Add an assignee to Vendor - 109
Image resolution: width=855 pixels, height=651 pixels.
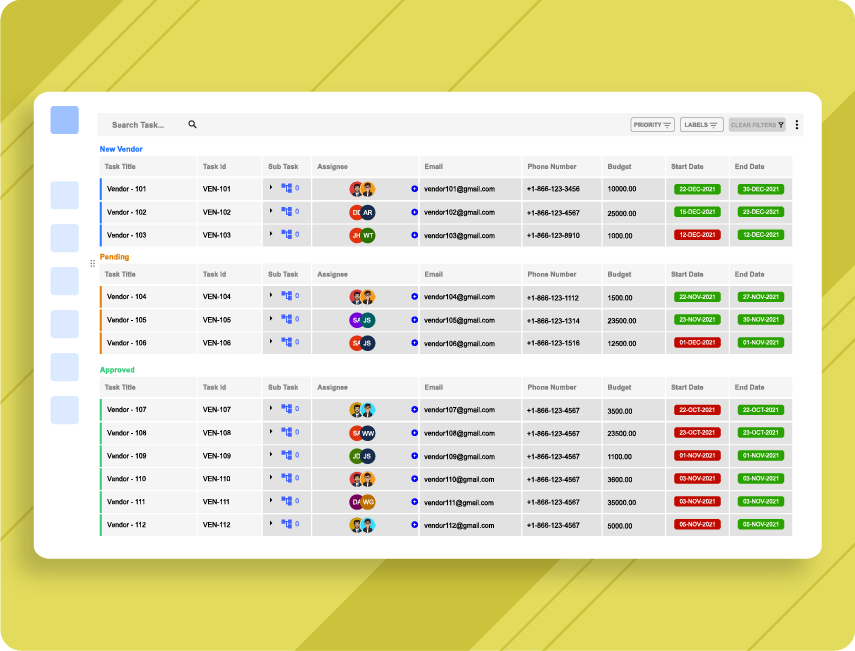[x=414, y=456]
